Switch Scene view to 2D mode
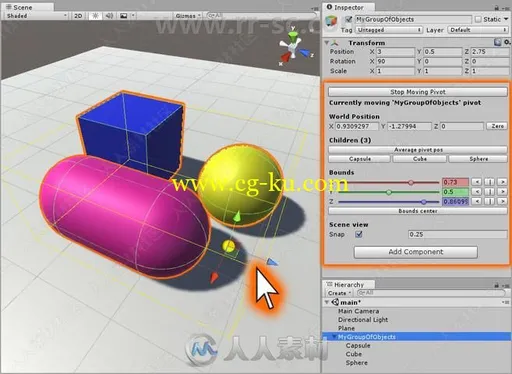This screenshot has height=374, width=512. pos(78,16)
